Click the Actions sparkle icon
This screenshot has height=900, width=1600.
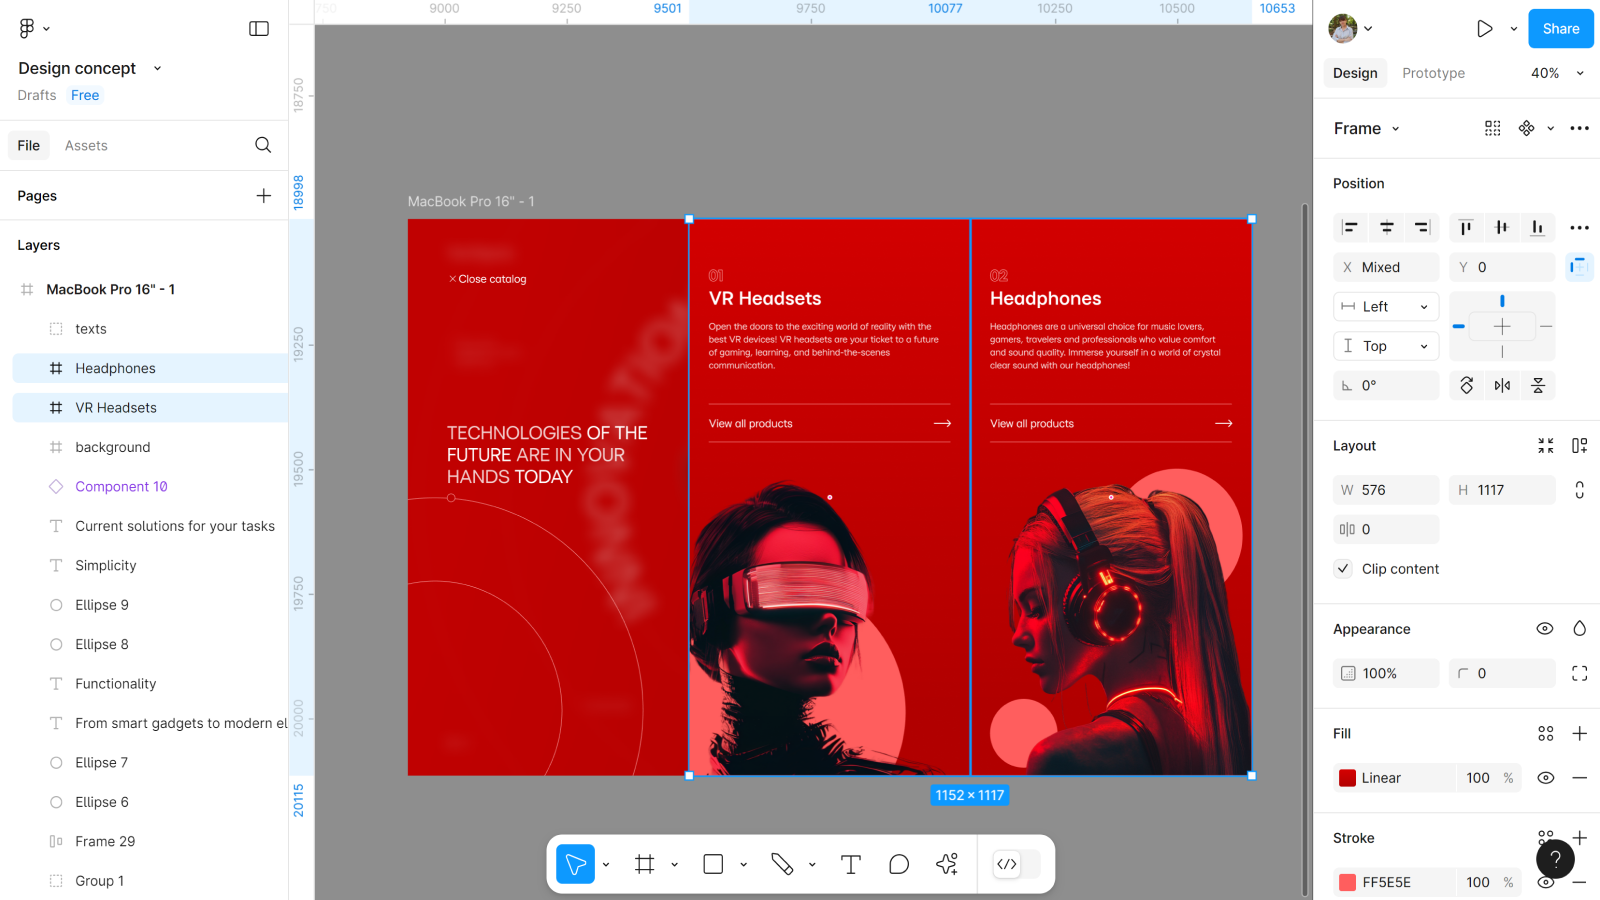tap(947, 864)
